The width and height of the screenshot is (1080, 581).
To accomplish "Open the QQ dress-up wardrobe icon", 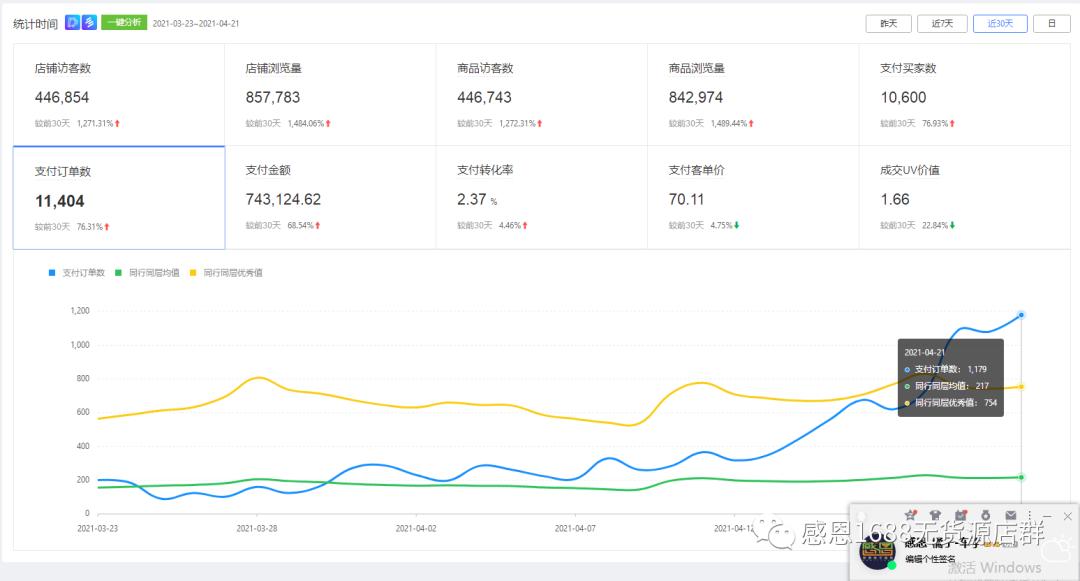I will pos(934,515).
